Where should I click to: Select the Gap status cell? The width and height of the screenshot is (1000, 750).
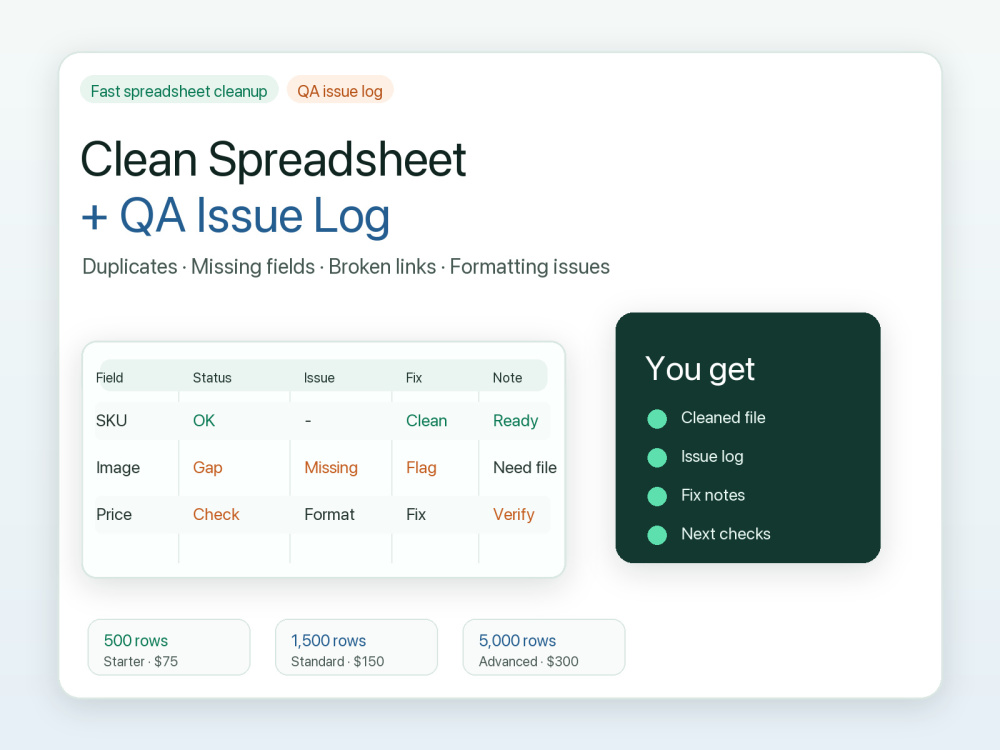point(208,467)
